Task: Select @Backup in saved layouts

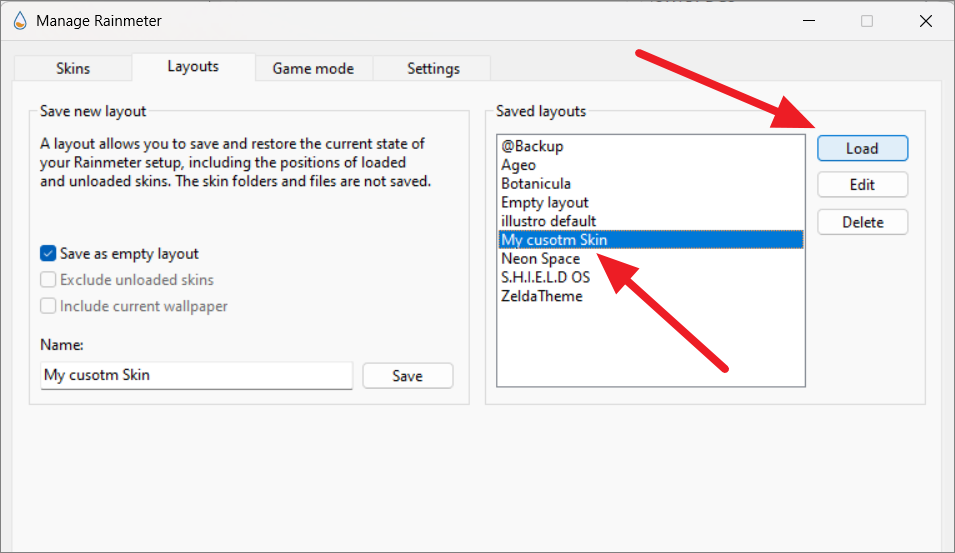Action: pyautogui.click(x=651, y=146)
